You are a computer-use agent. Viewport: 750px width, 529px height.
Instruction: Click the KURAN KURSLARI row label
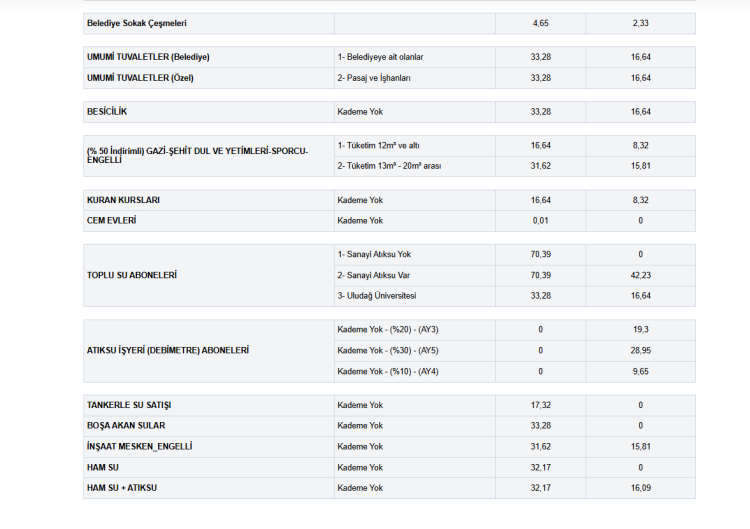pos(123,200)
